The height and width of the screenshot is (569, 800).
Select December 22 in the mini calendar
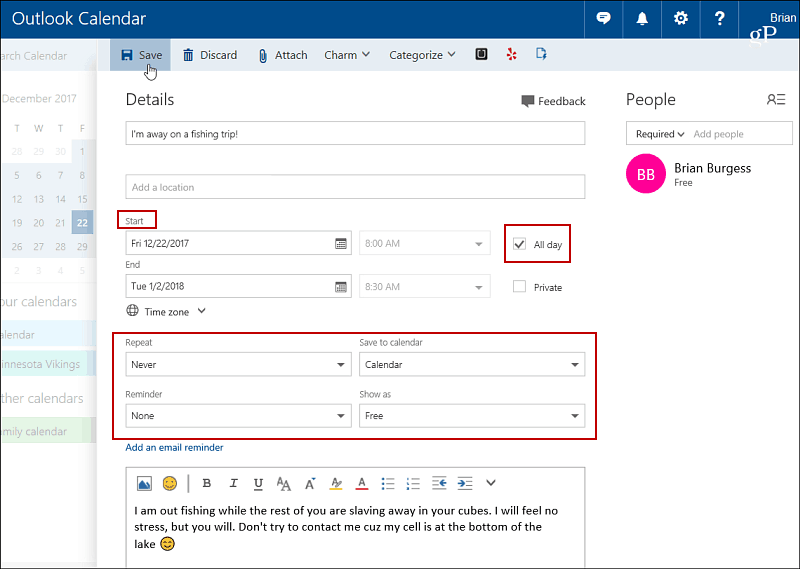point(82,222)
